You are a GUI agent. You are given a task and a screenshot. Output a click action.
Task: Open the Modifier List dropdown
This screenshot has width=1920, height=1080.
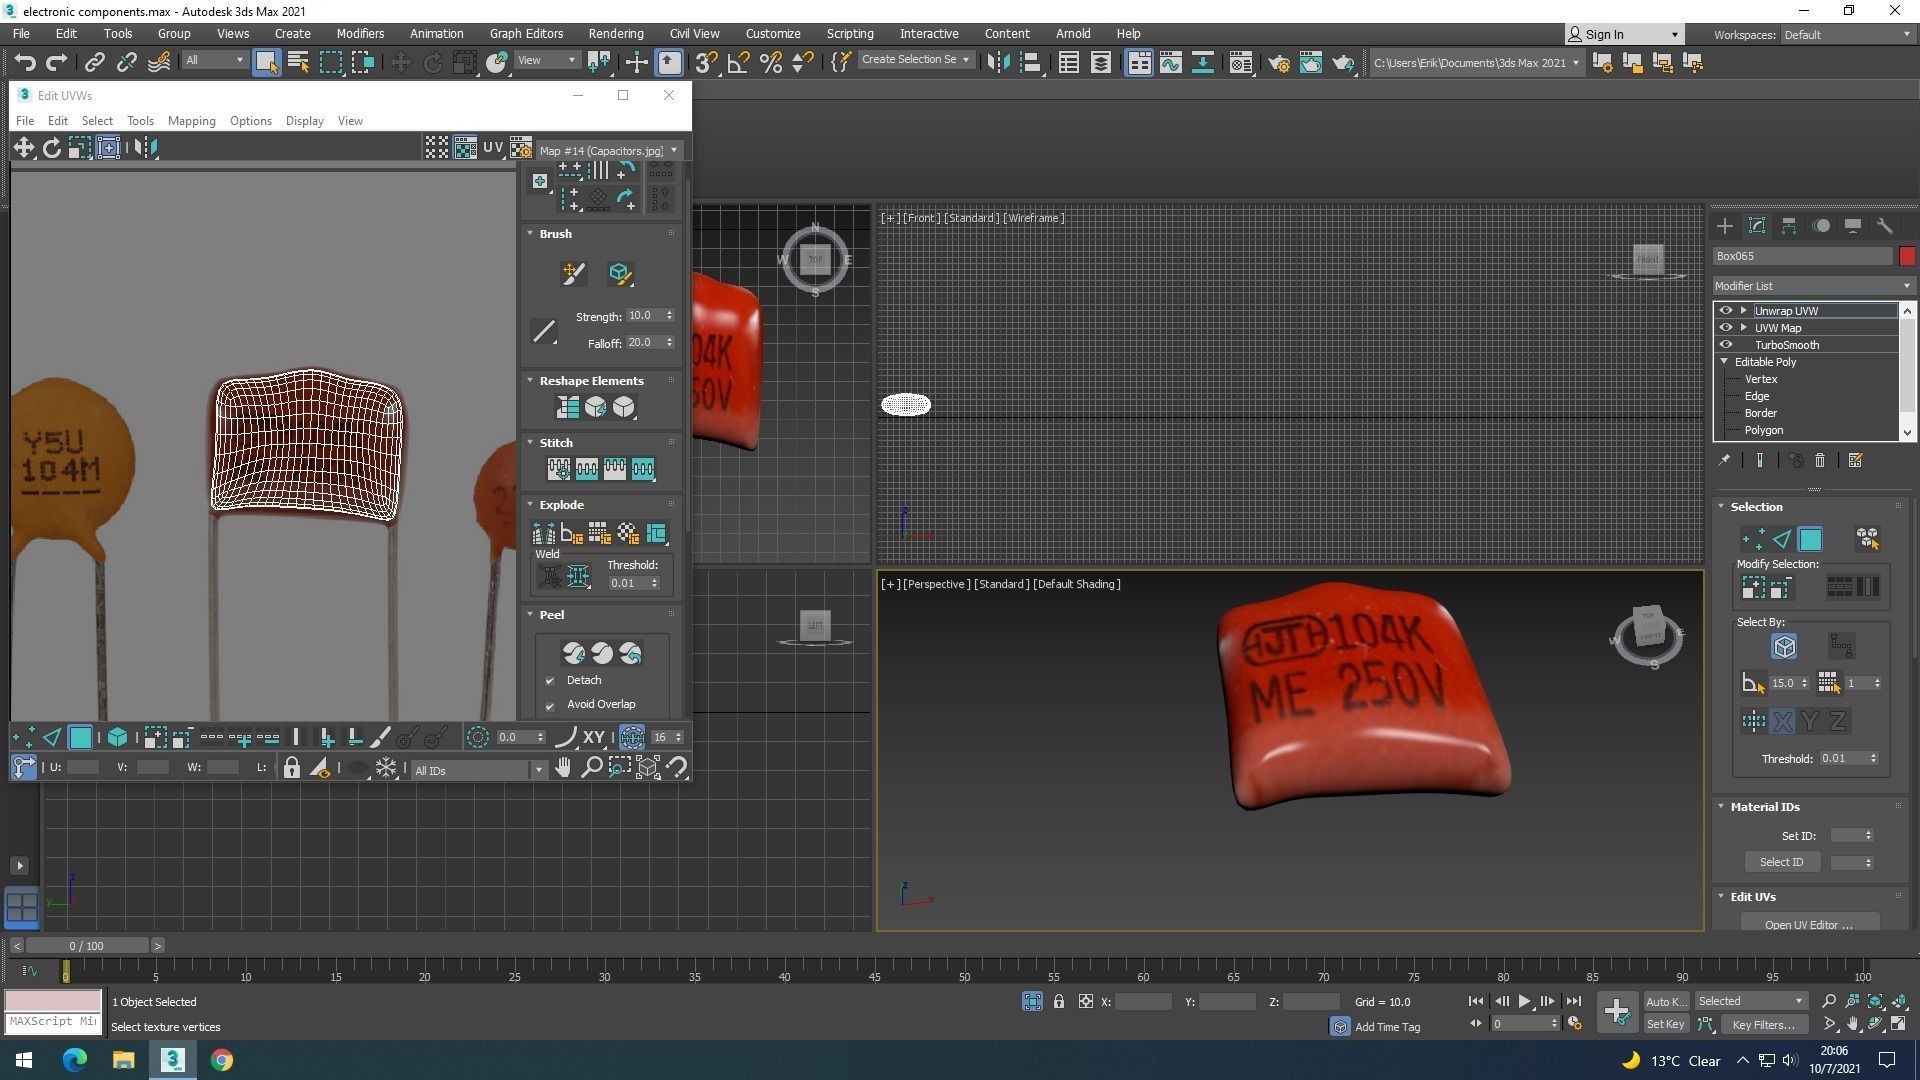(1812, 286)
